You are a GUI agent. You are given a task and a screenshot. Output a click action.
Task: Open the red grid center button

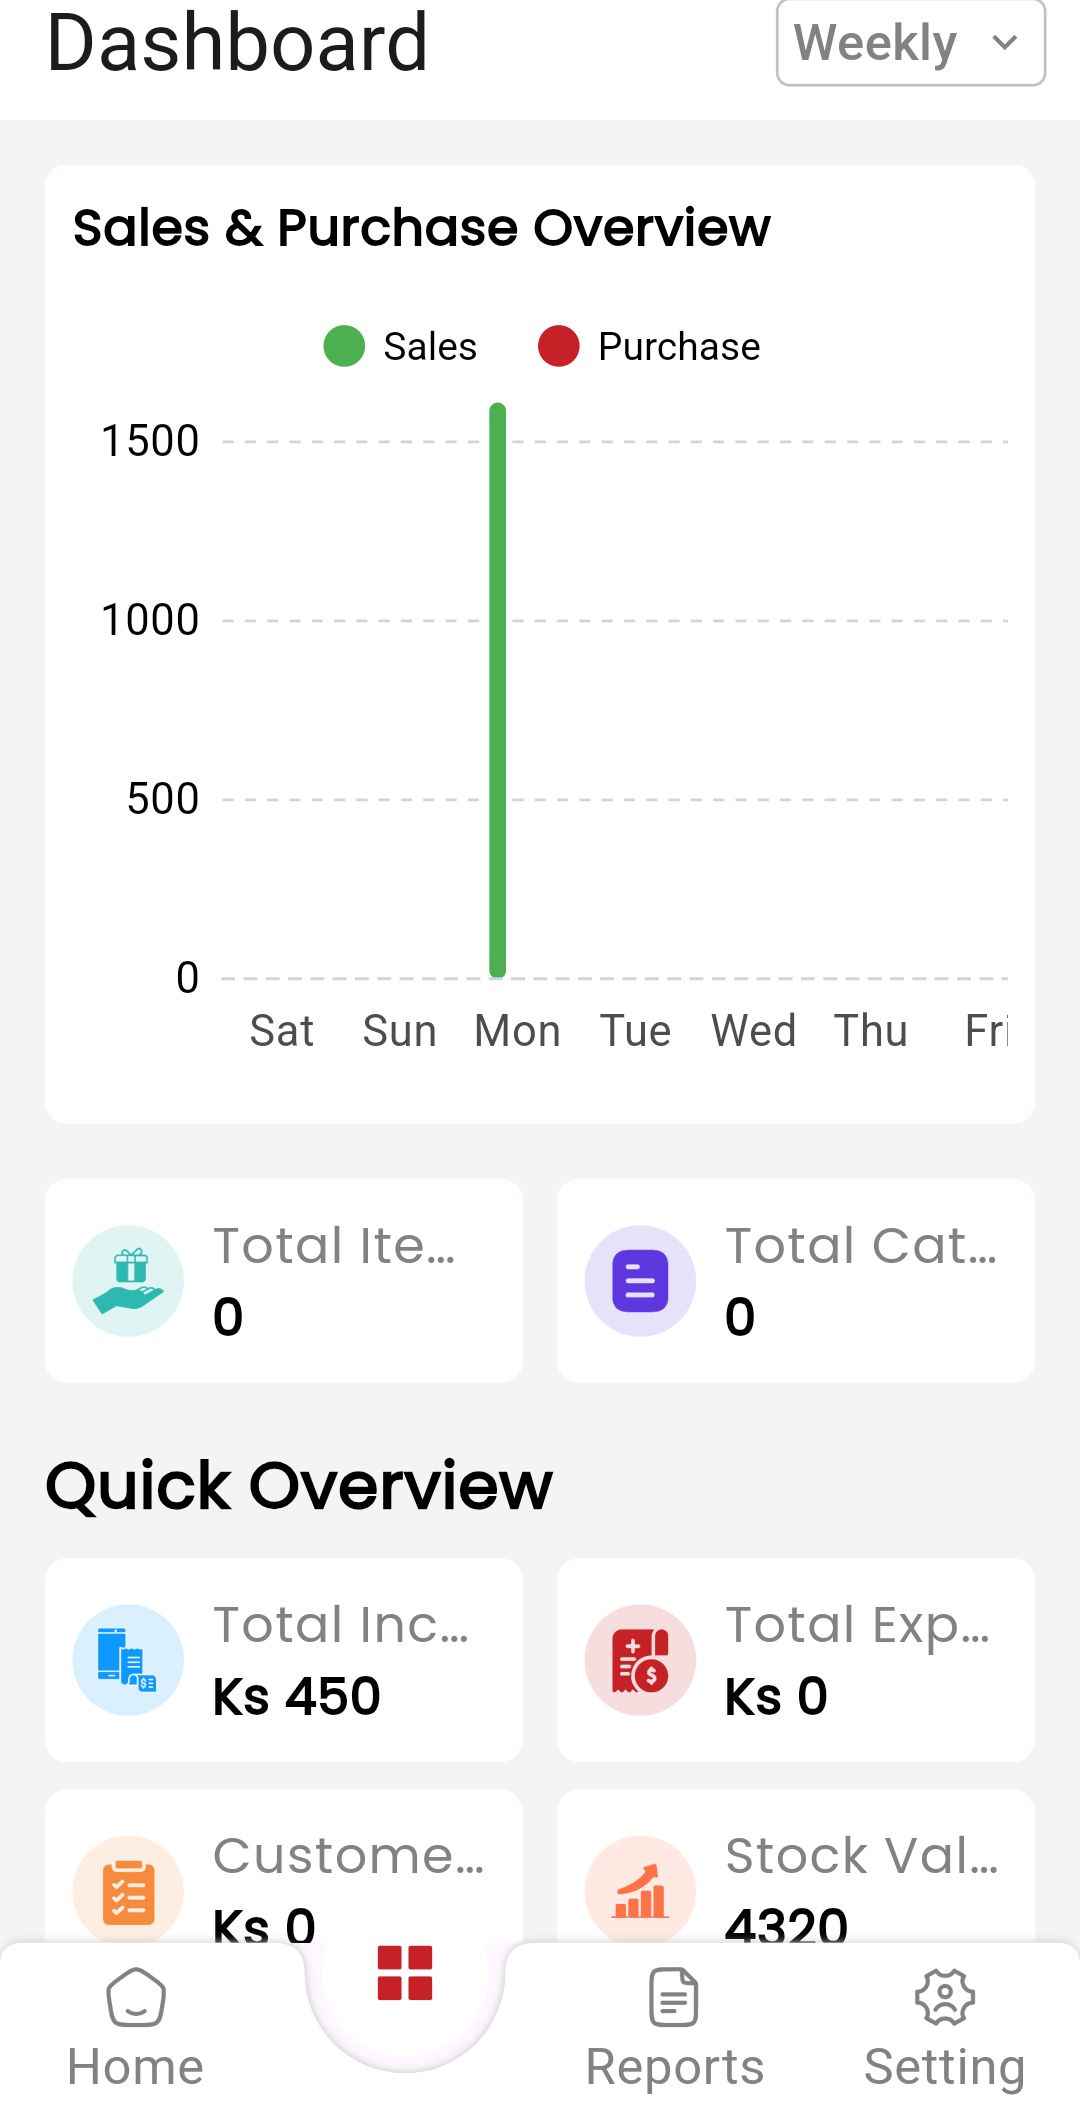click(x=405, y=1973)
